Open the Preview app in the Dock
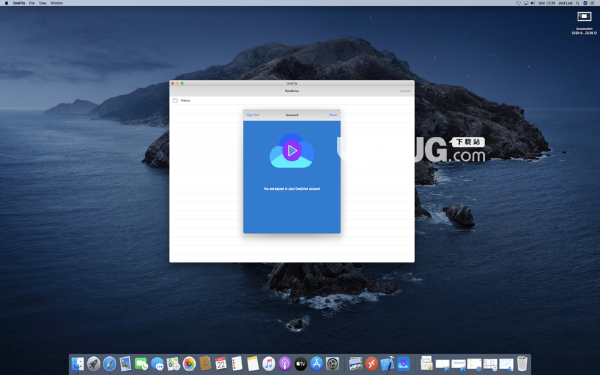 click(x=355, y=364)
